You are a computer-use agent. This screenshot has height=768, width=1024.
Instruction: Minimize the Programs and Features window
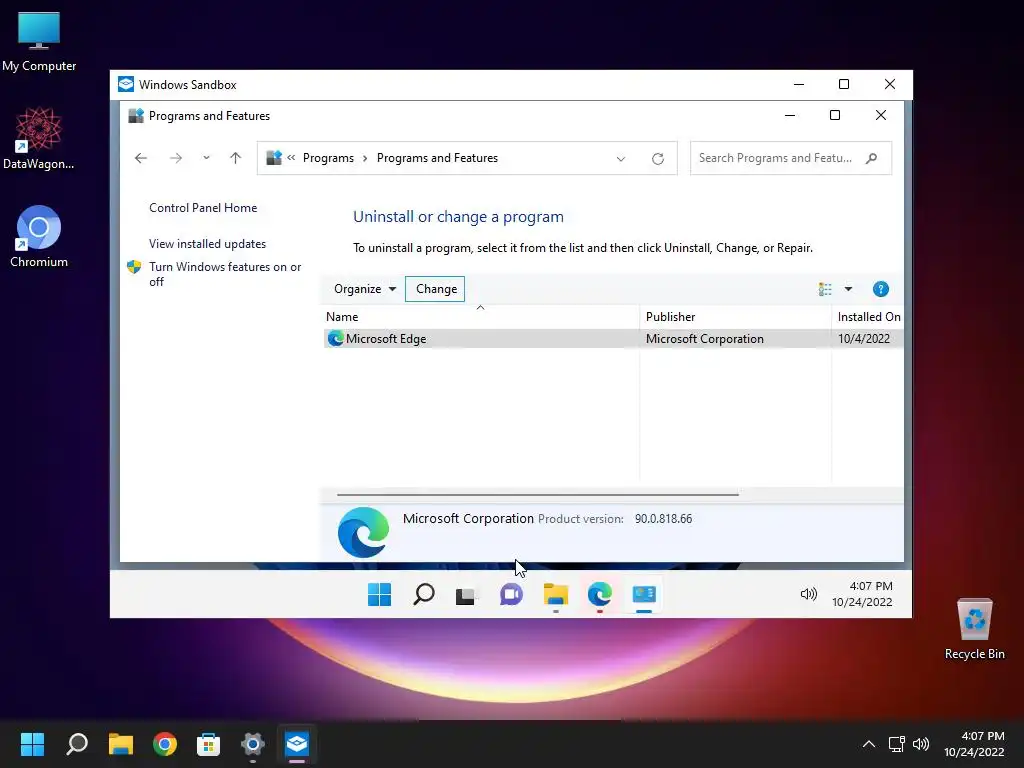(790, 116)
